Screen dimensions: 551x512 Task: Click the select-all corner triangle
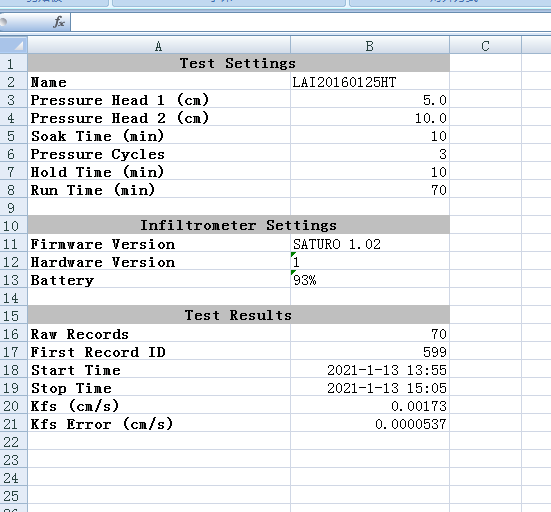click(x=14, y=45)
